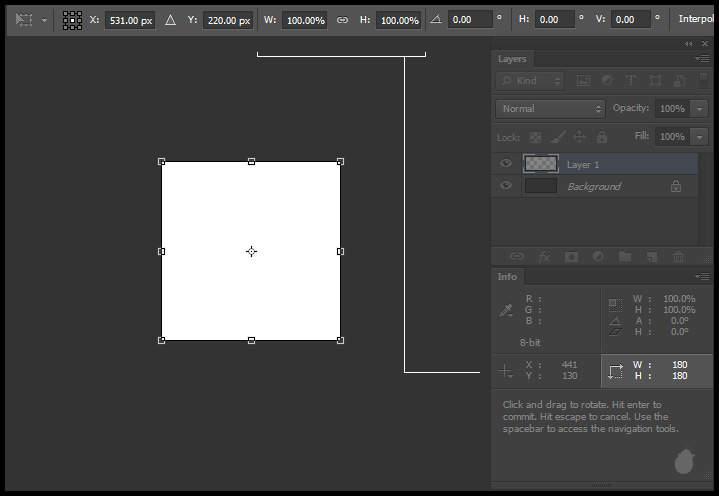Click the link layers icon
Image resolution: width=719 pixels, height=496 pixels.
517,257
